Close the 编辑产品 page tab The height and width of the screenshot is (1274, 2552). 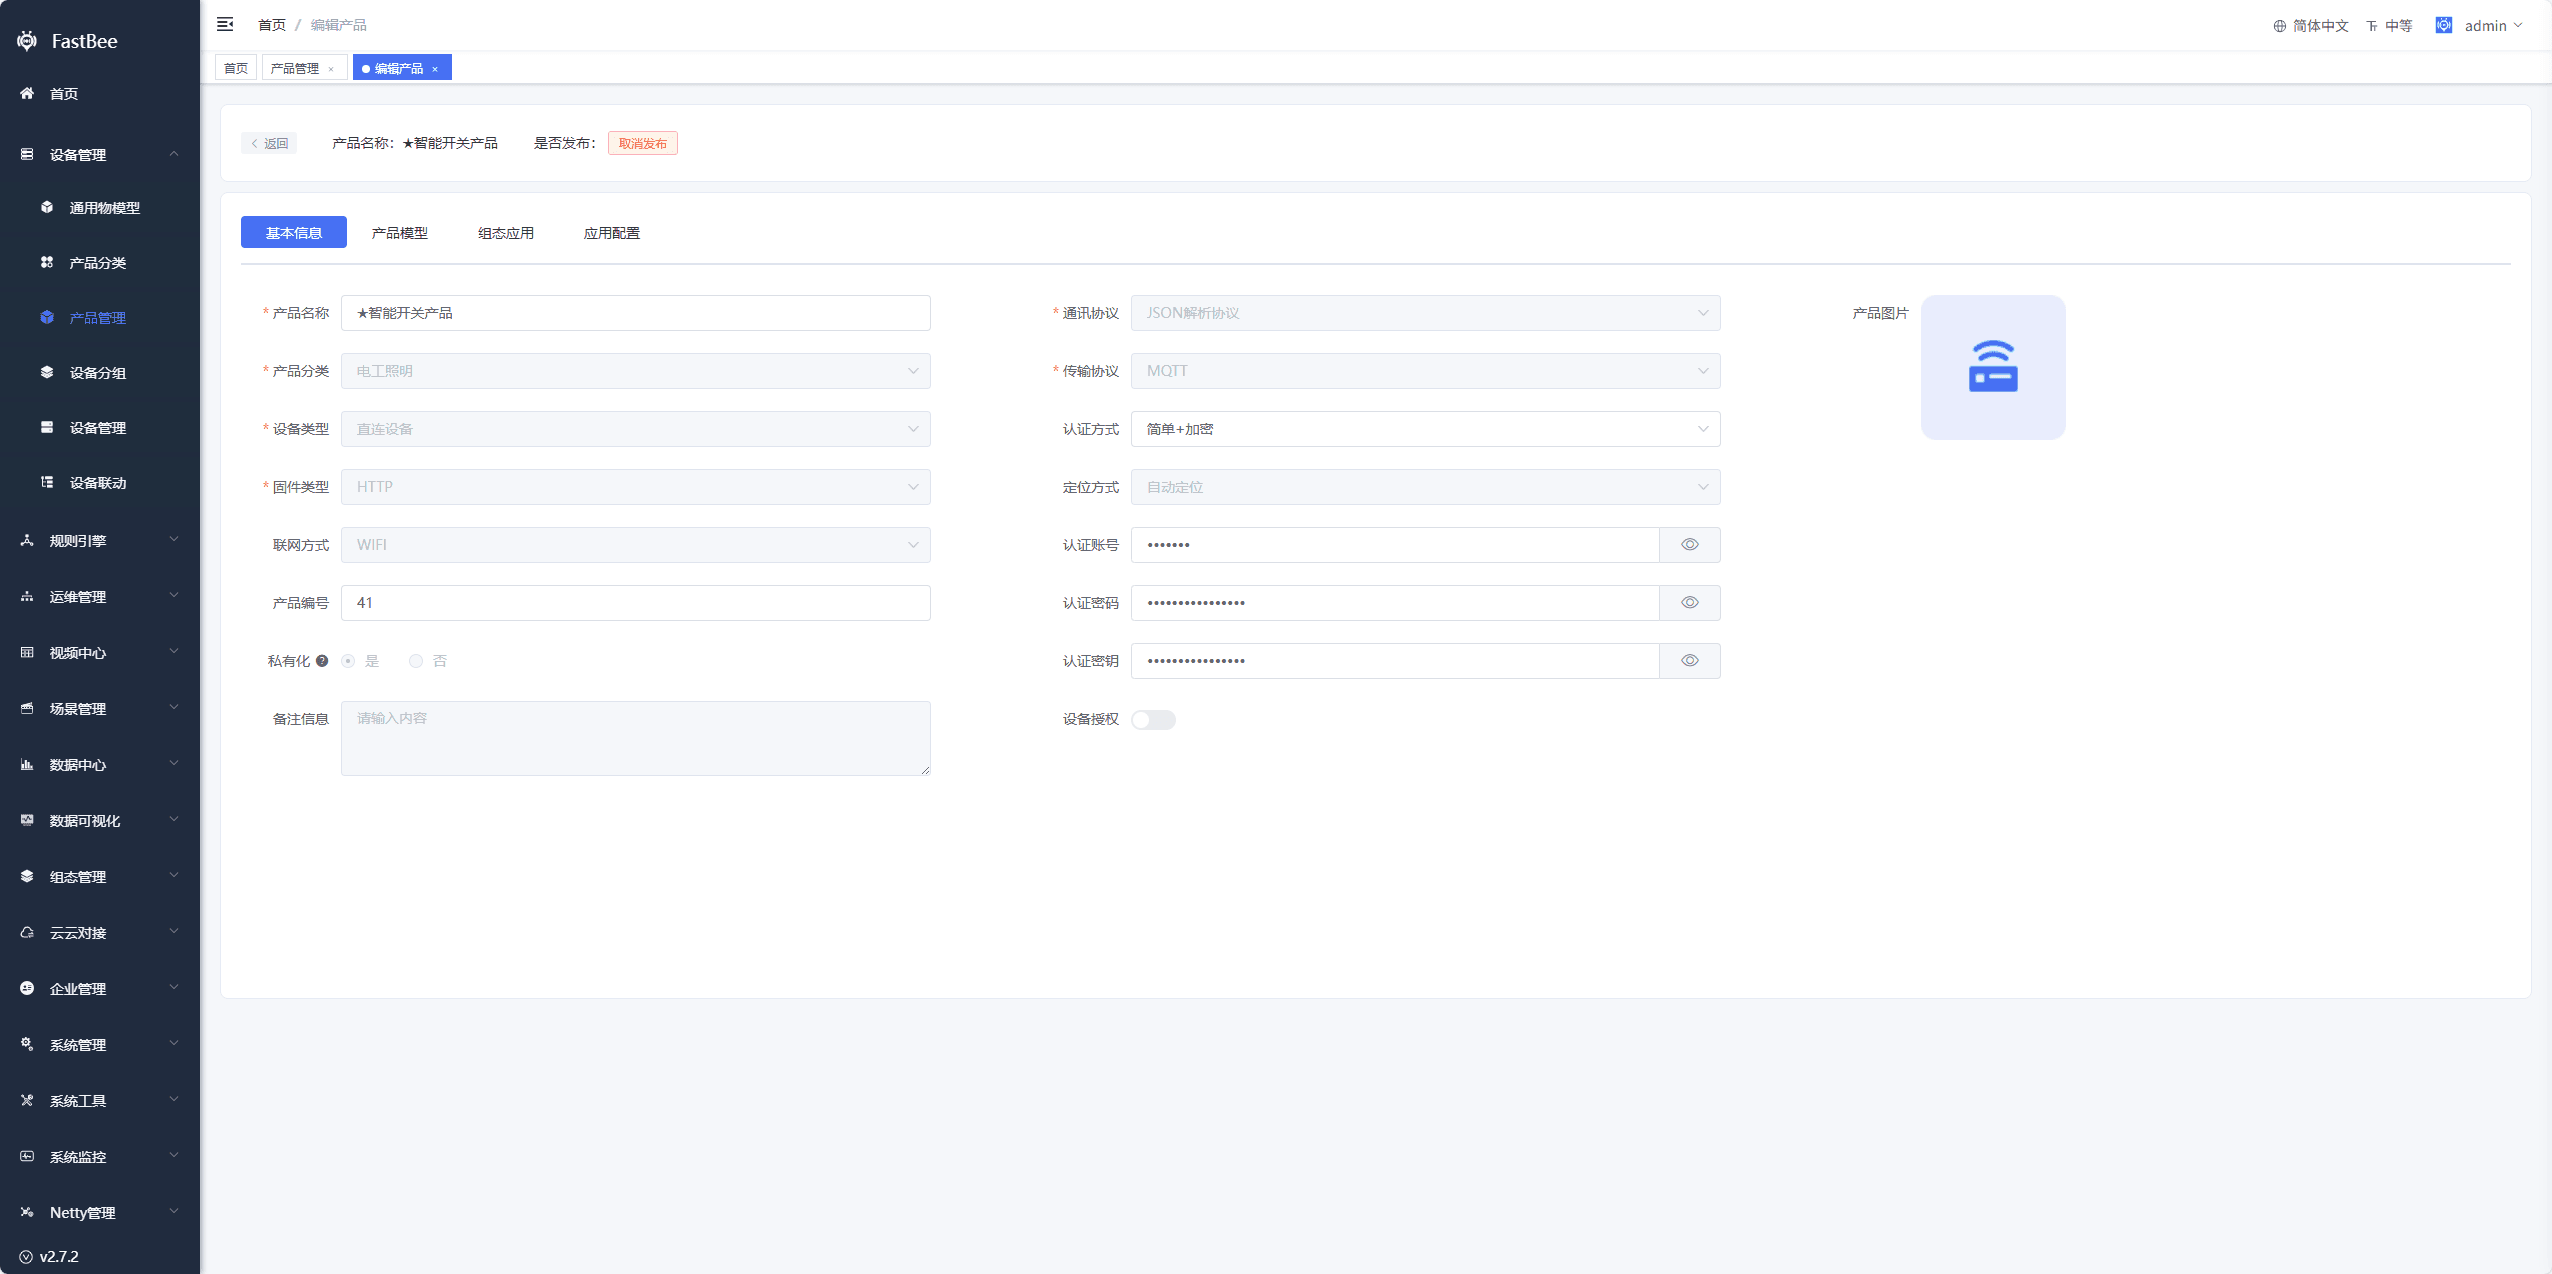click(435, 69)
